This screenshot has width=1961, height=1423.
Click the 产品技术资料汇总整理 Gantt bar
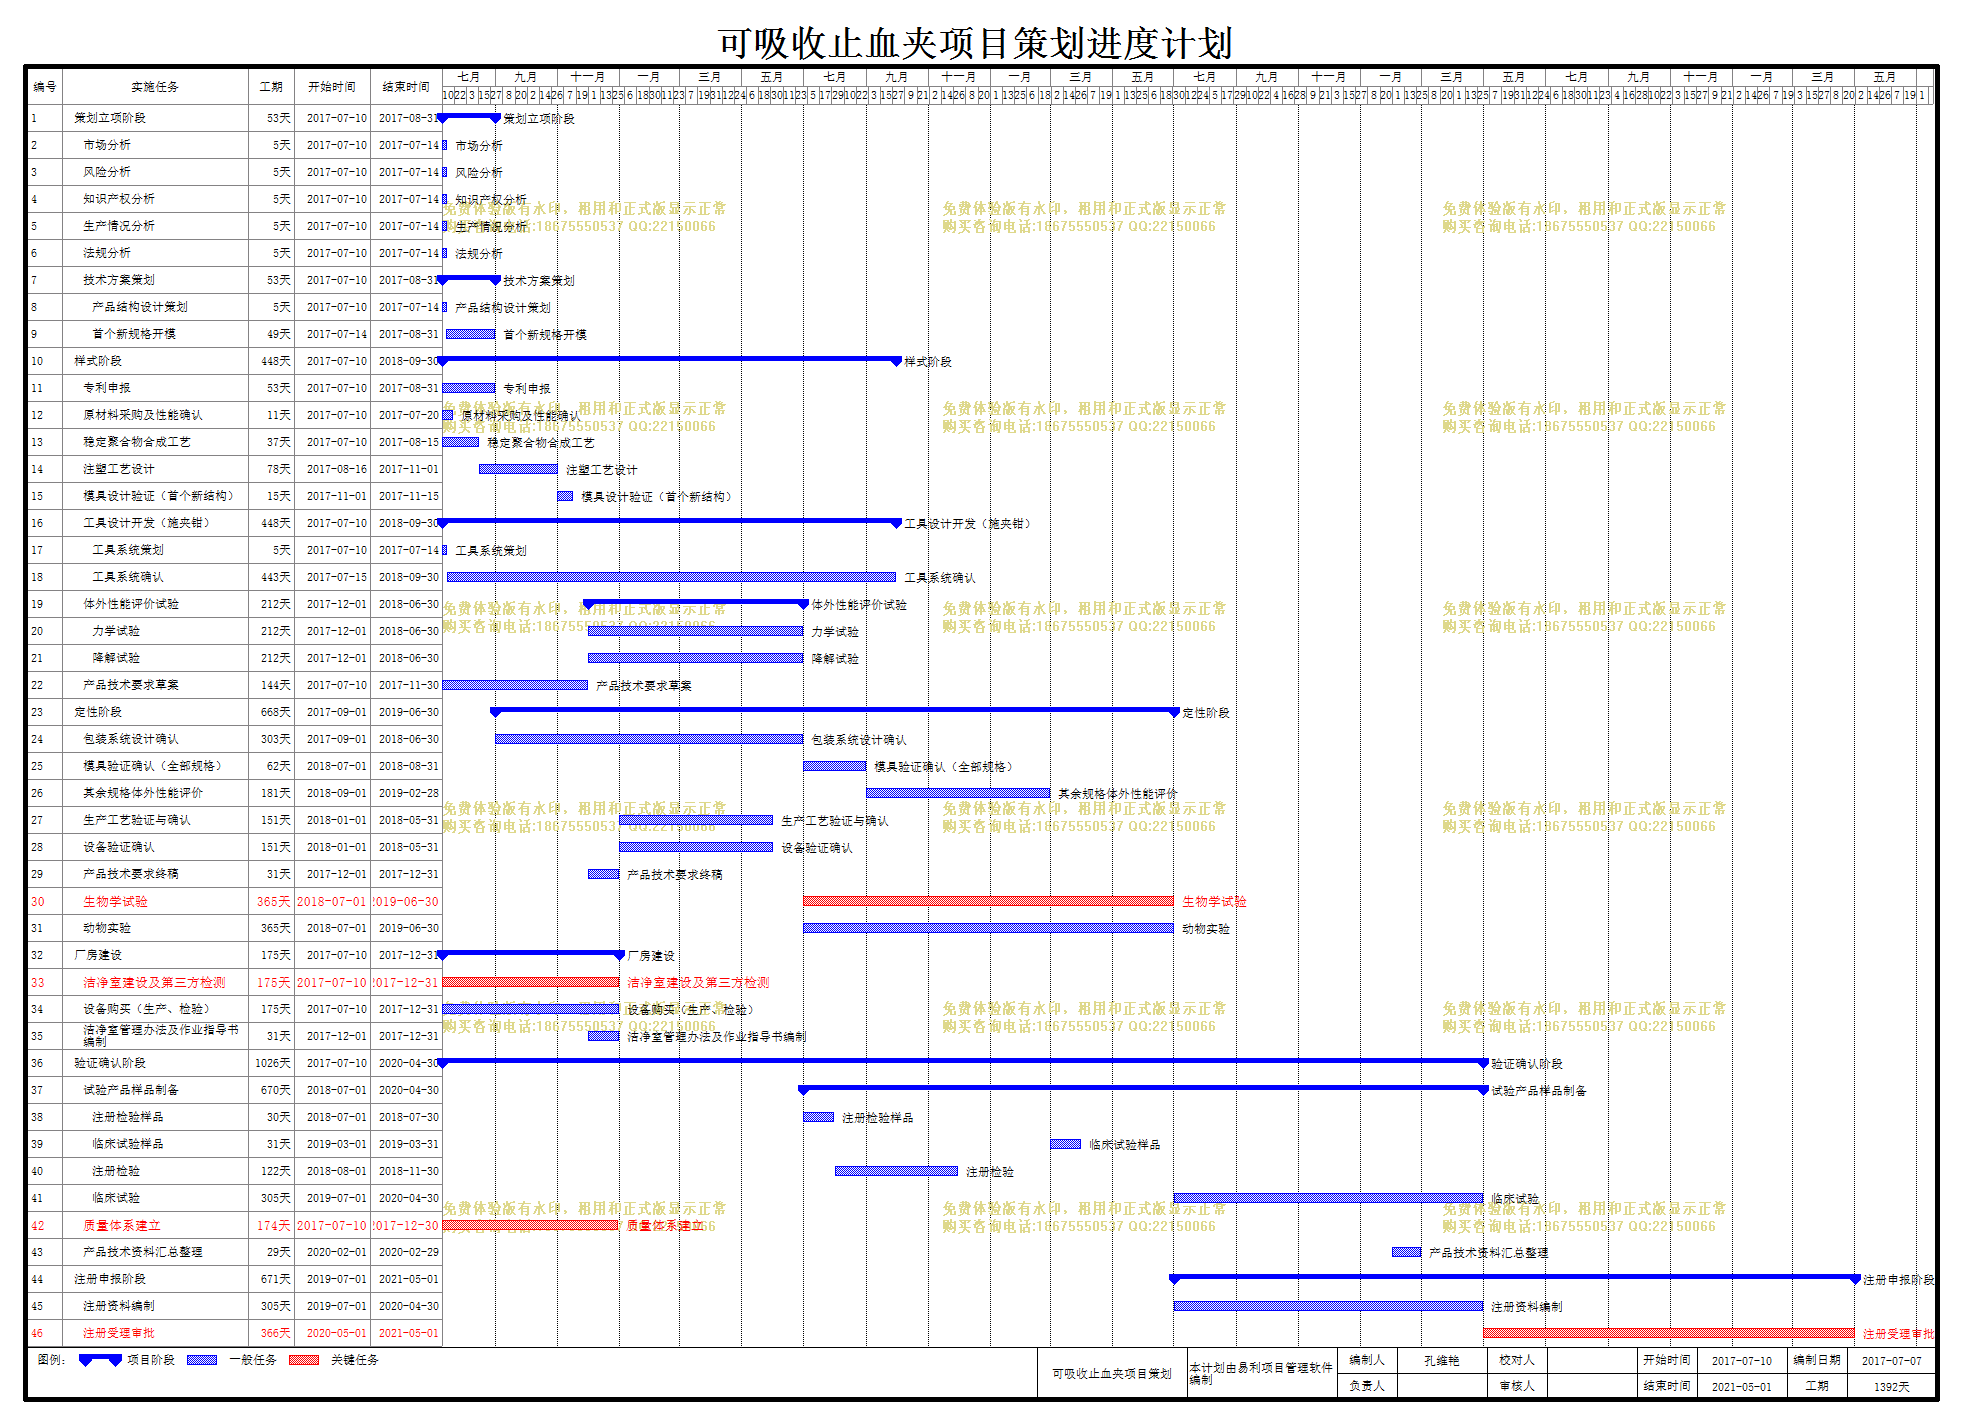click(x=1406, y=1252)
